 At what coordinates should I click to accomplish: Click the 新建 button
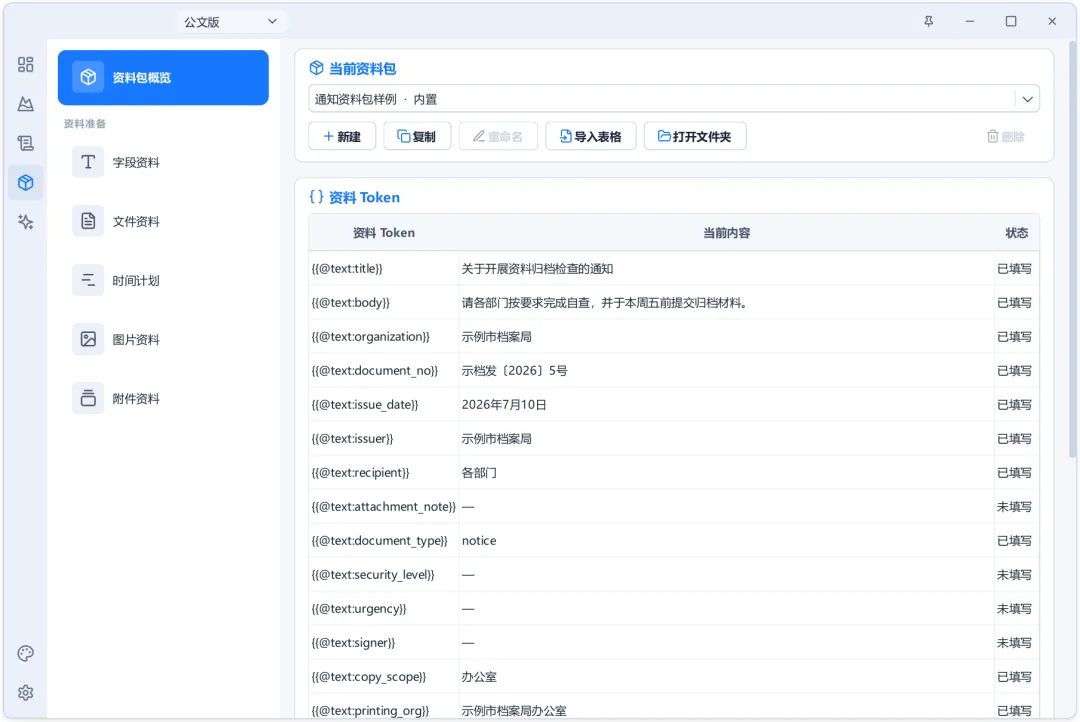click(x=342, y=136)
